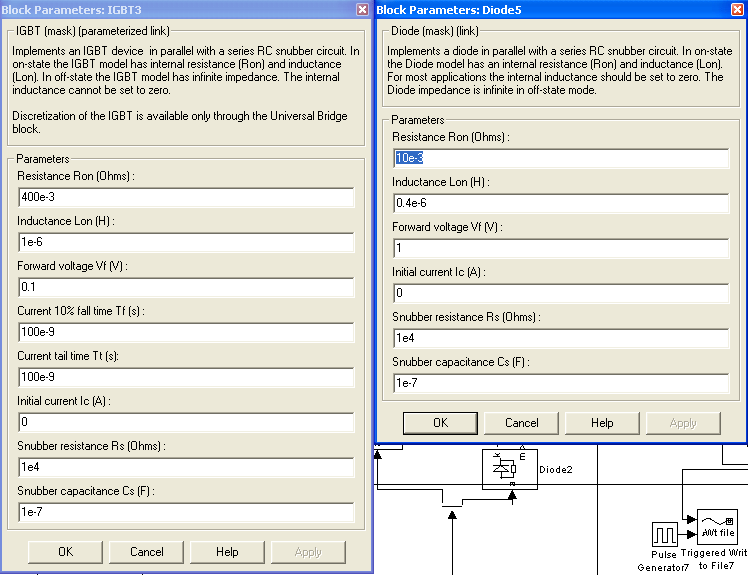Click Apply in the Diode5 dialog
The image size is (748, 575).
point(683,423)
